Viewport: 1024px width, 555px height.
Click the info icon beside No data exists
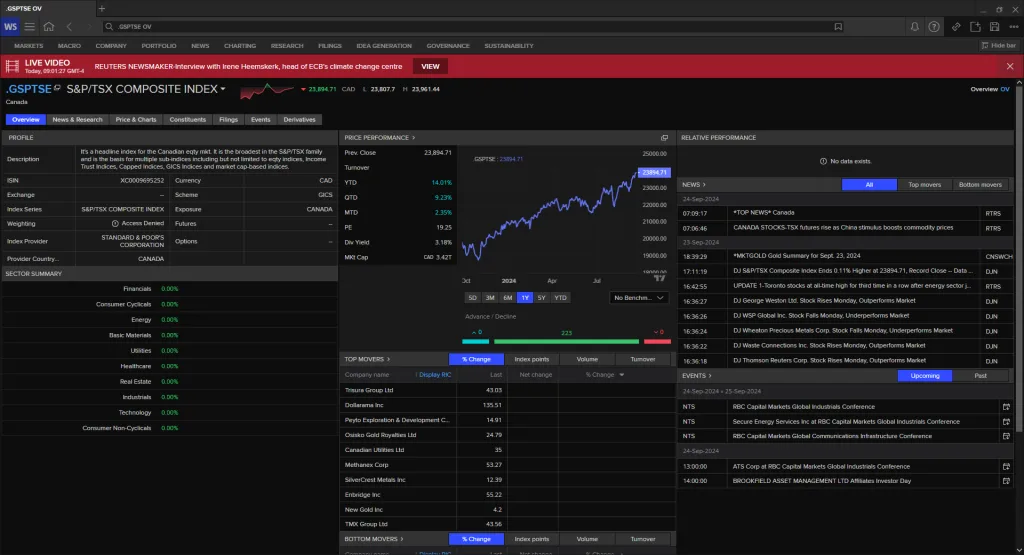click(x=823, y=161)
